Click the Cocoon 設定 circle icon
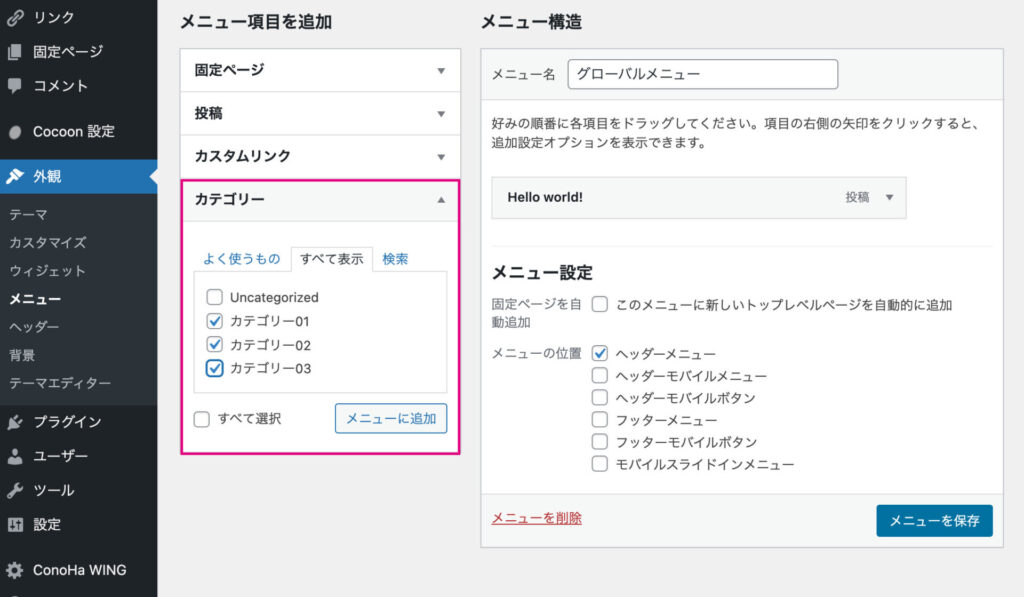 click(15, 132)
